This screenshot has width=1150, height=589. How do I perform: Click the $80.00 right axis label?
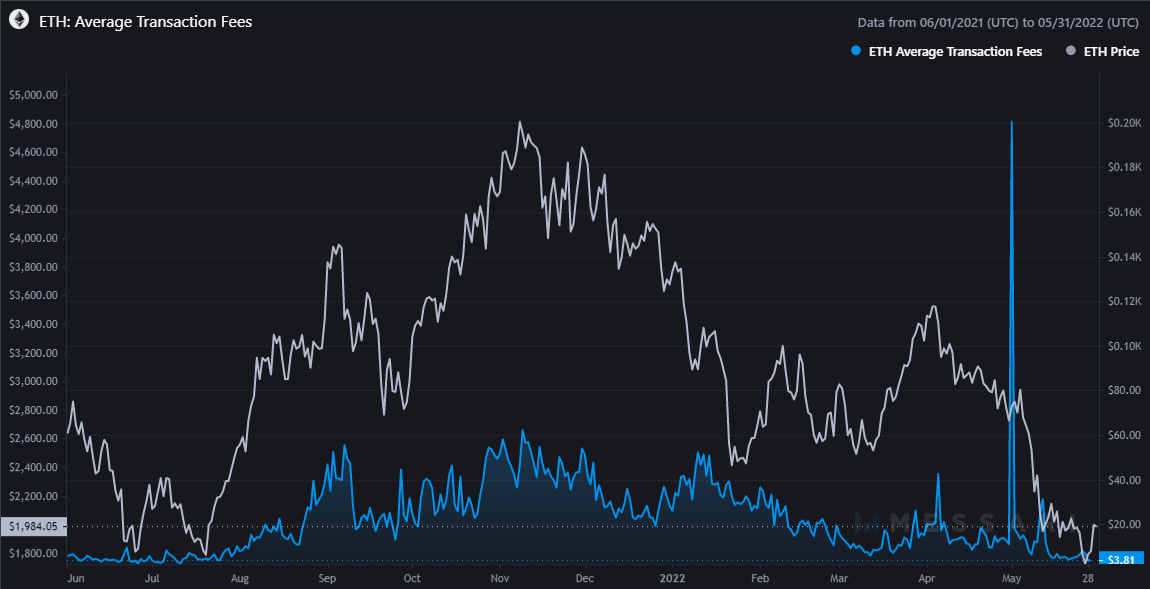click(1124, 390)
